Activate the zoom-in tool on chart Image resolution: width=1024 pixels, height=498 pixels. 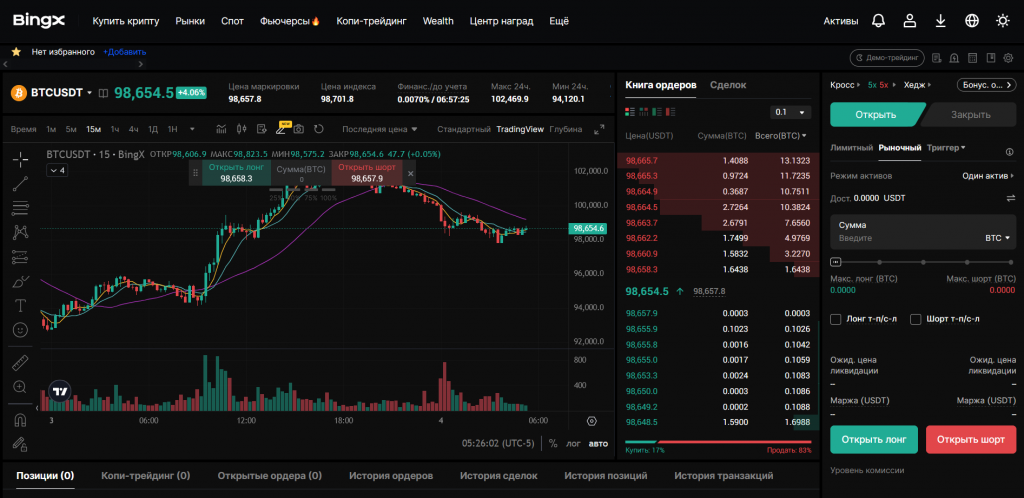(20, 387)
